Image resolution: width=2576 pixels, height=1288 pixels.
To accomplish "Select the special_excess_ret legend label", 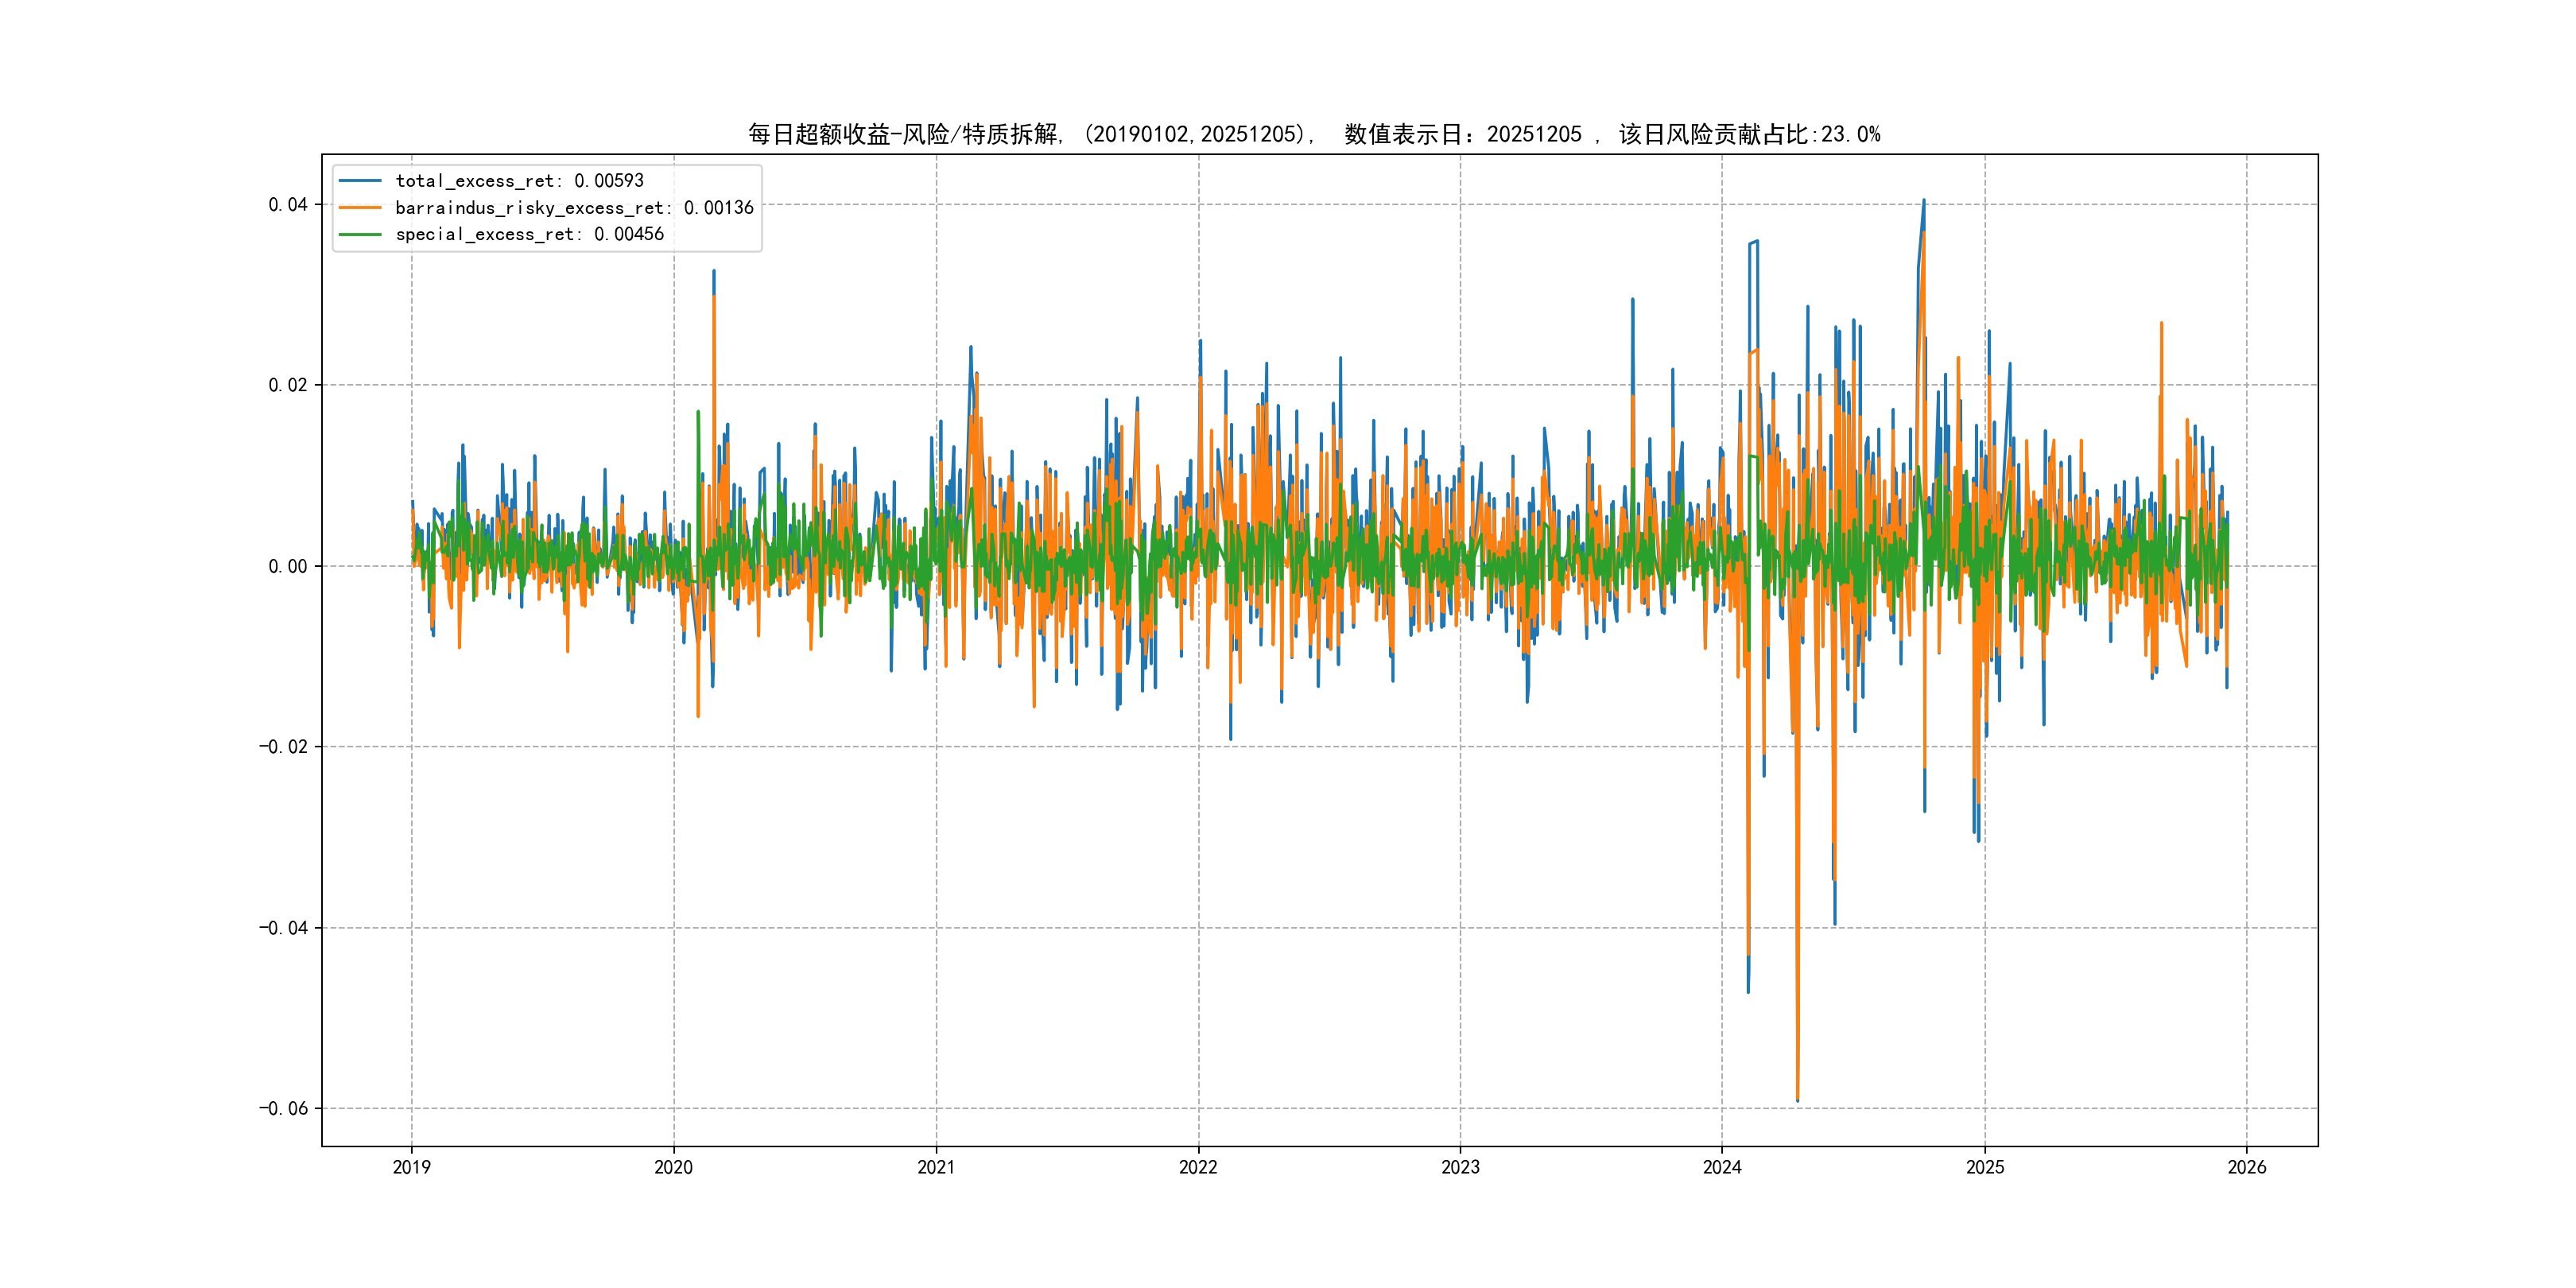I will (529, 234).
